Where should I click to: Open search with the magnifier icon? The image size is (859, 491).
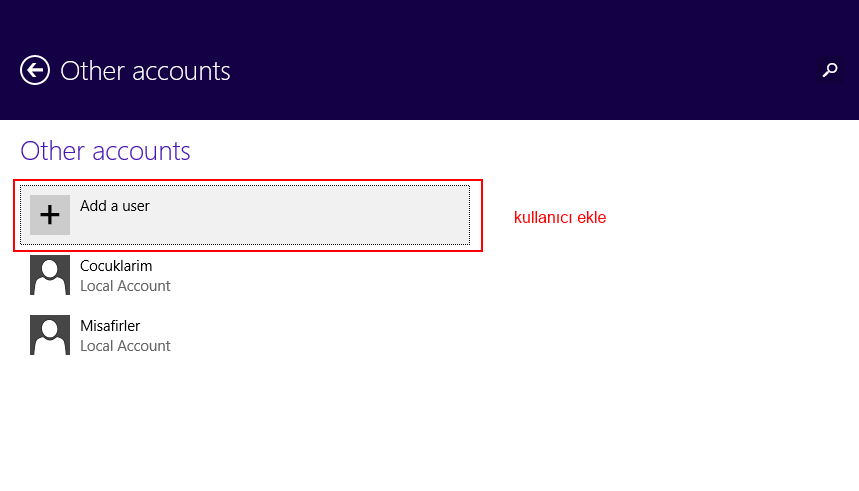pyautogui.click(x=830, y=70)
